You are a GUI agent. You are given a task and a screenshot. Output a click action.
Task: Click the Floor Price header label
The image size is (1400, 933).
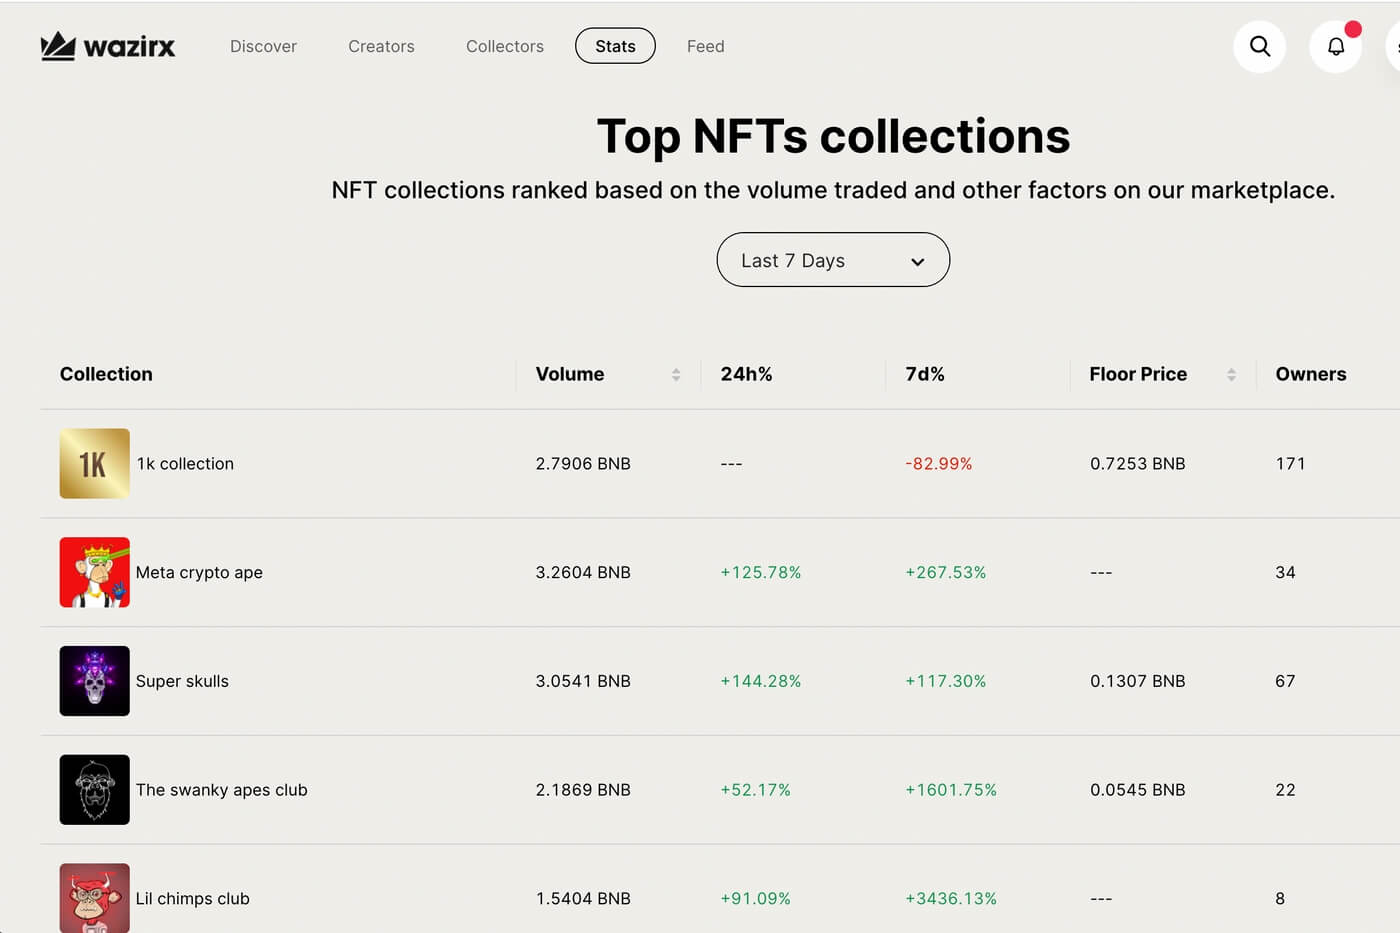tap(1138, 374)
